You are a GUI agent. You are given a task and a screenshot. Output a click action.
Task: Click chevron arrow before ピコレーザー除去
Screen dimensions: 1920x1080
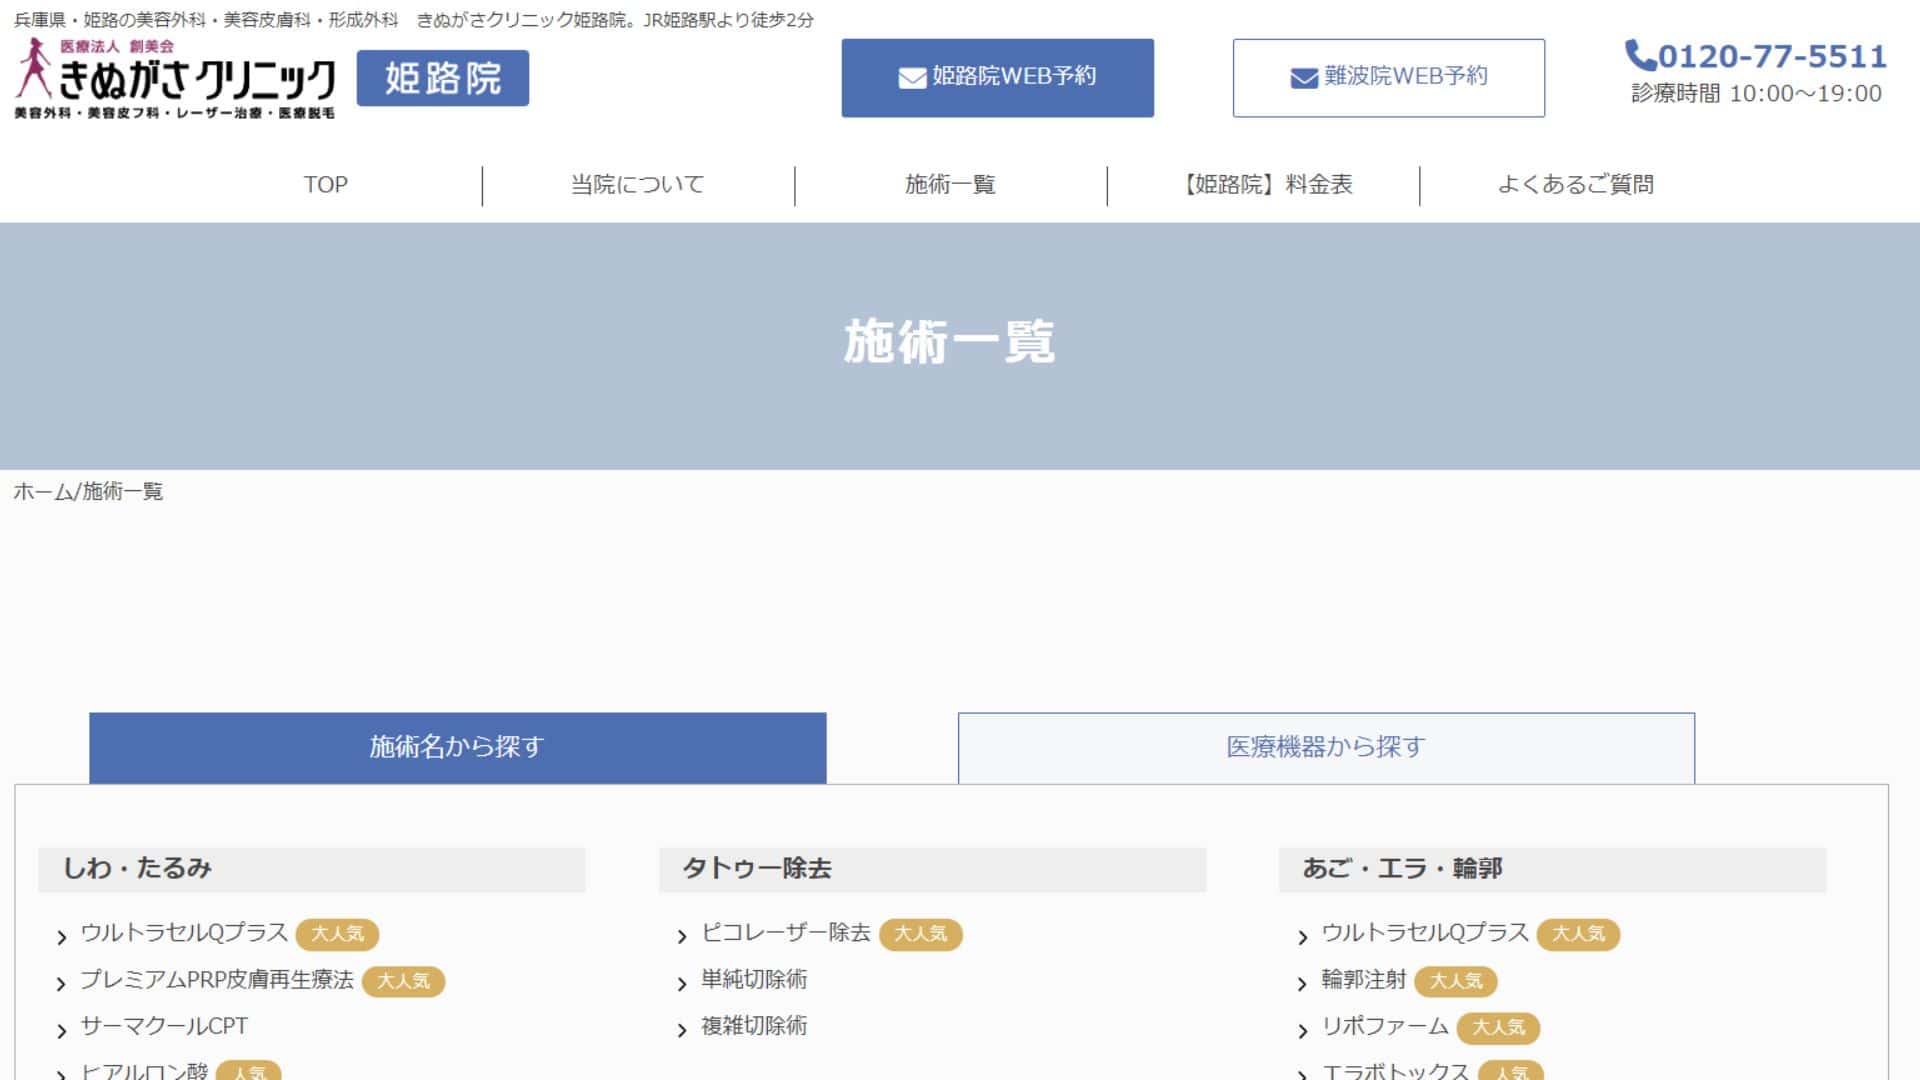(x=682, y=937)
